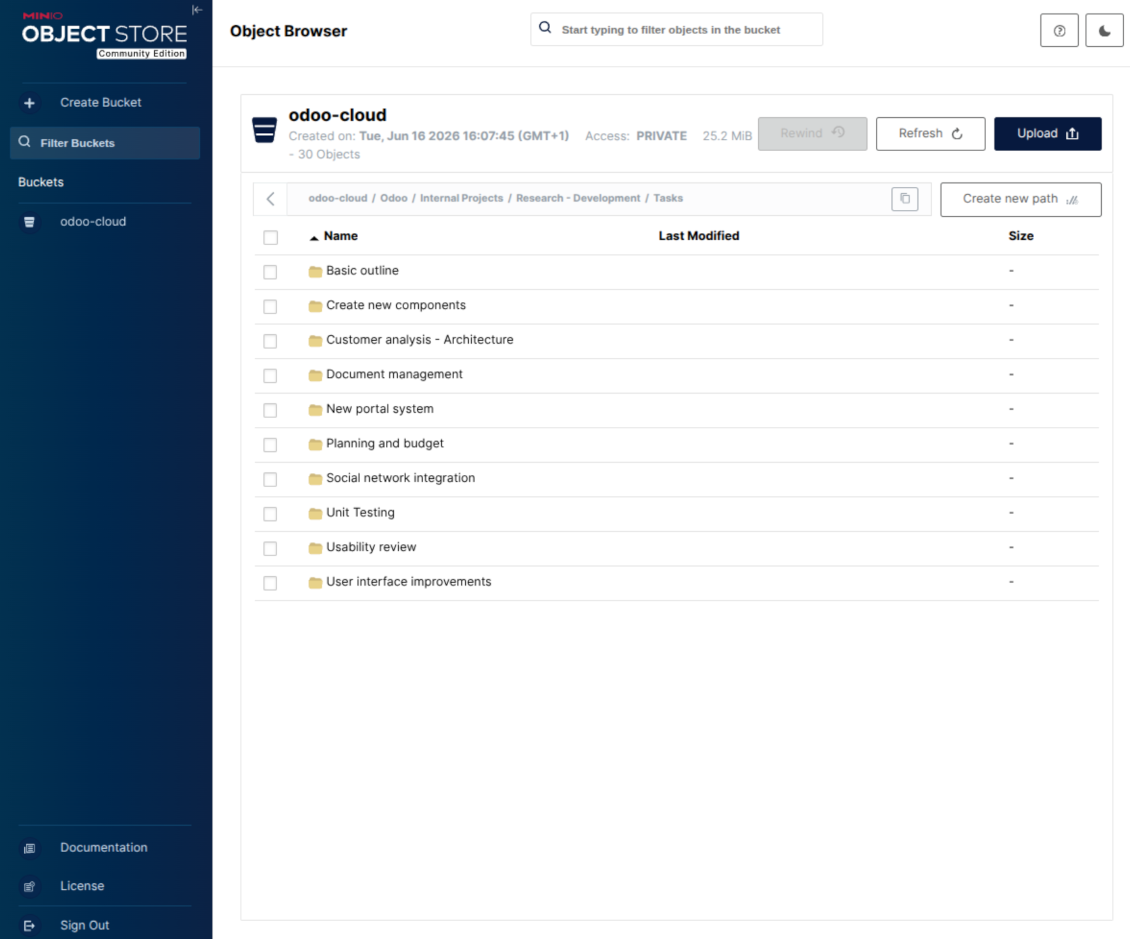Click Sign Out label in the sidebar
This screenshot has width=1130, height=939.
click(84, 926)
